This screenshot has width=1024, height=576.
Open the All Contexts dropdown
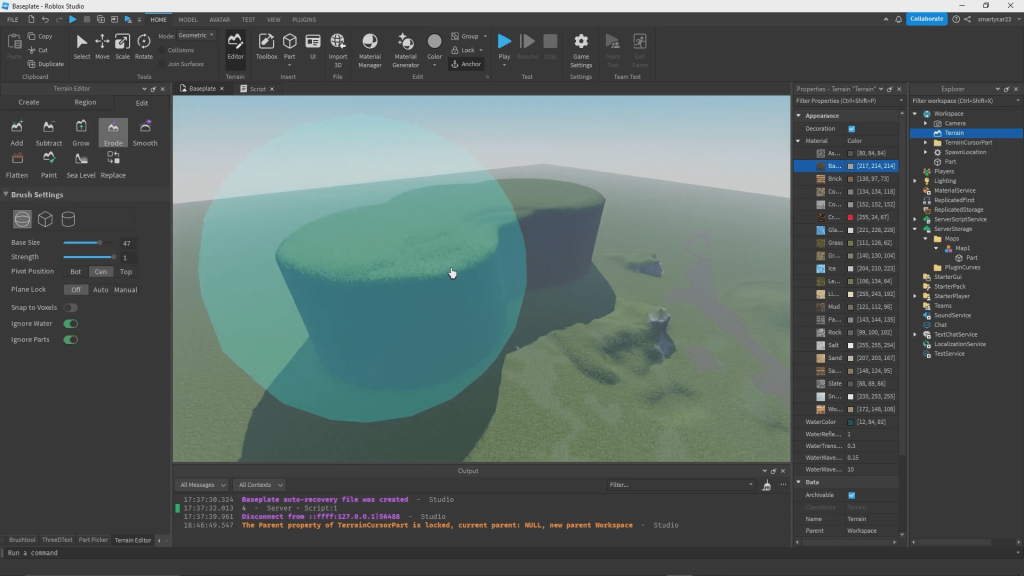point(260,485)
